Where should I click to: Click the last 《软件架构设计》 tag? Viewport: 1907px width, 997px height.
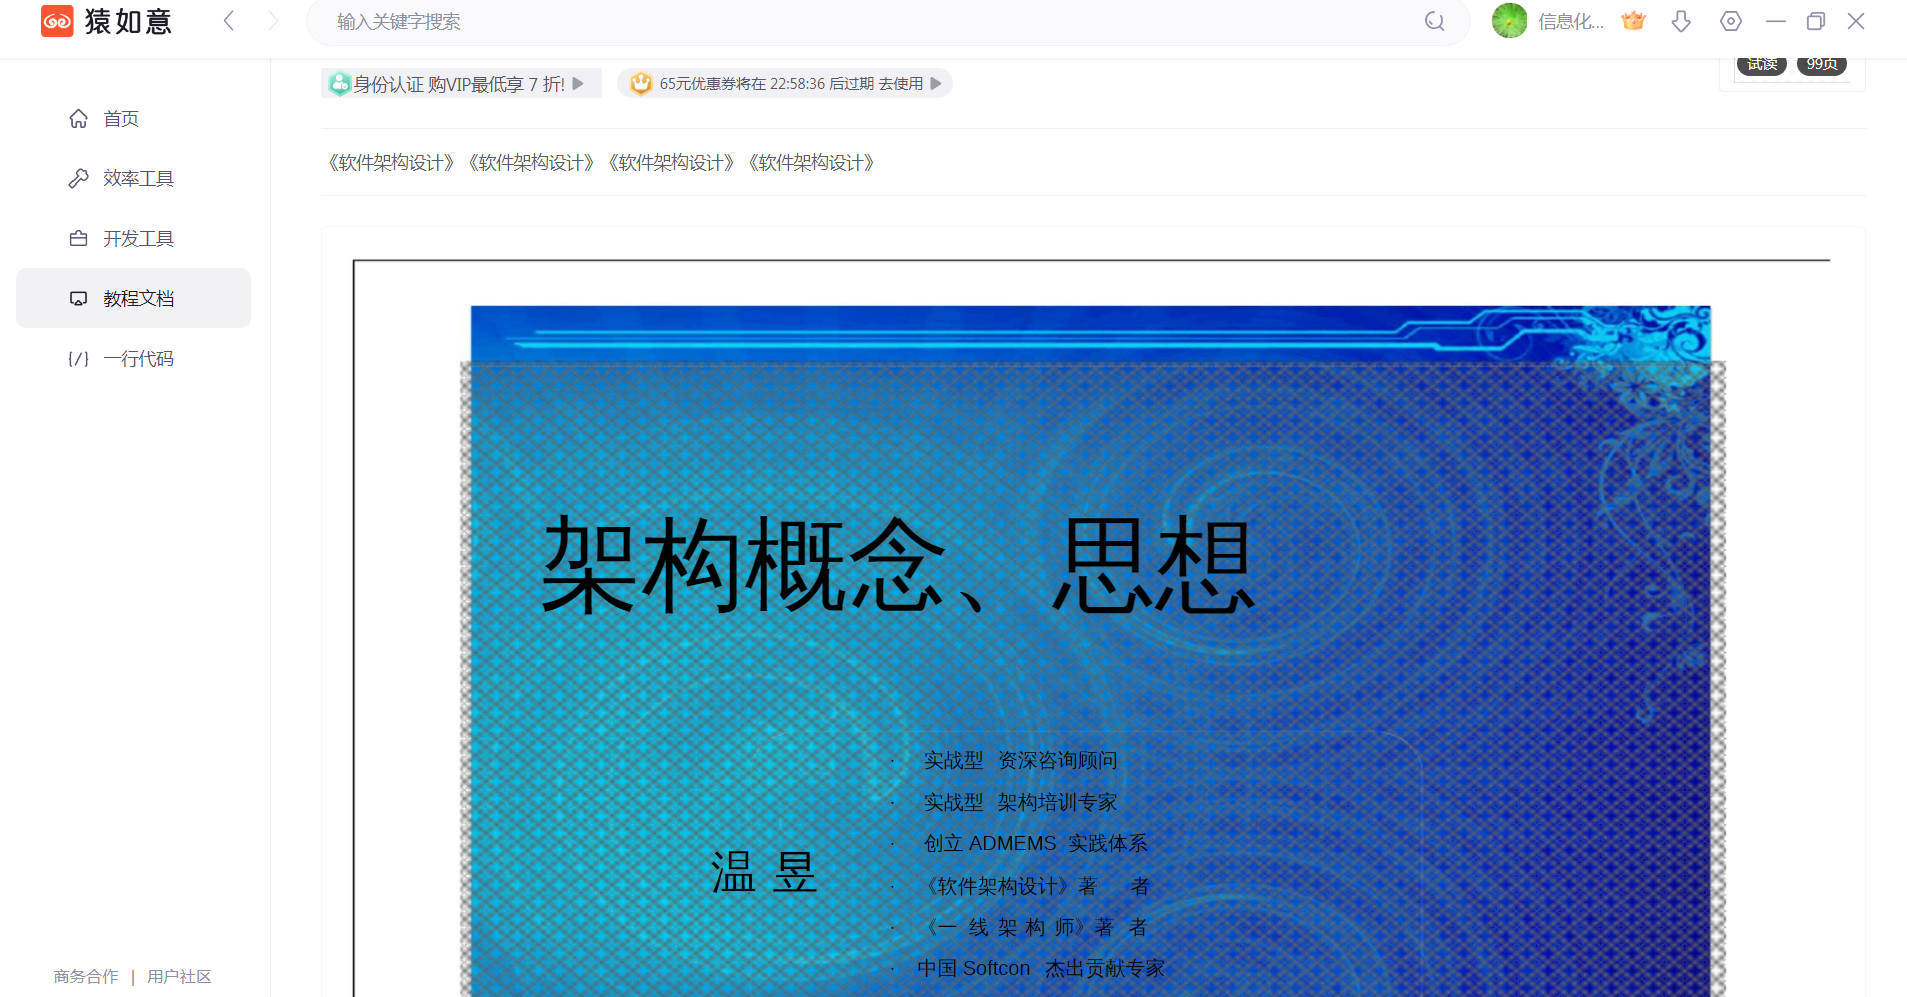(x=811, y=163)
